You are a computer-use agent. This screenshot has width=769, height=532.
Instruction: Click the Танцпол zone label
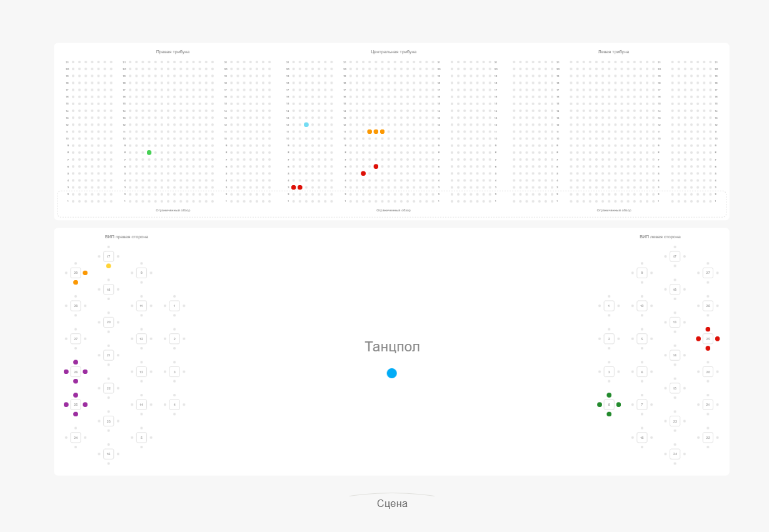(x=392, y=347)
